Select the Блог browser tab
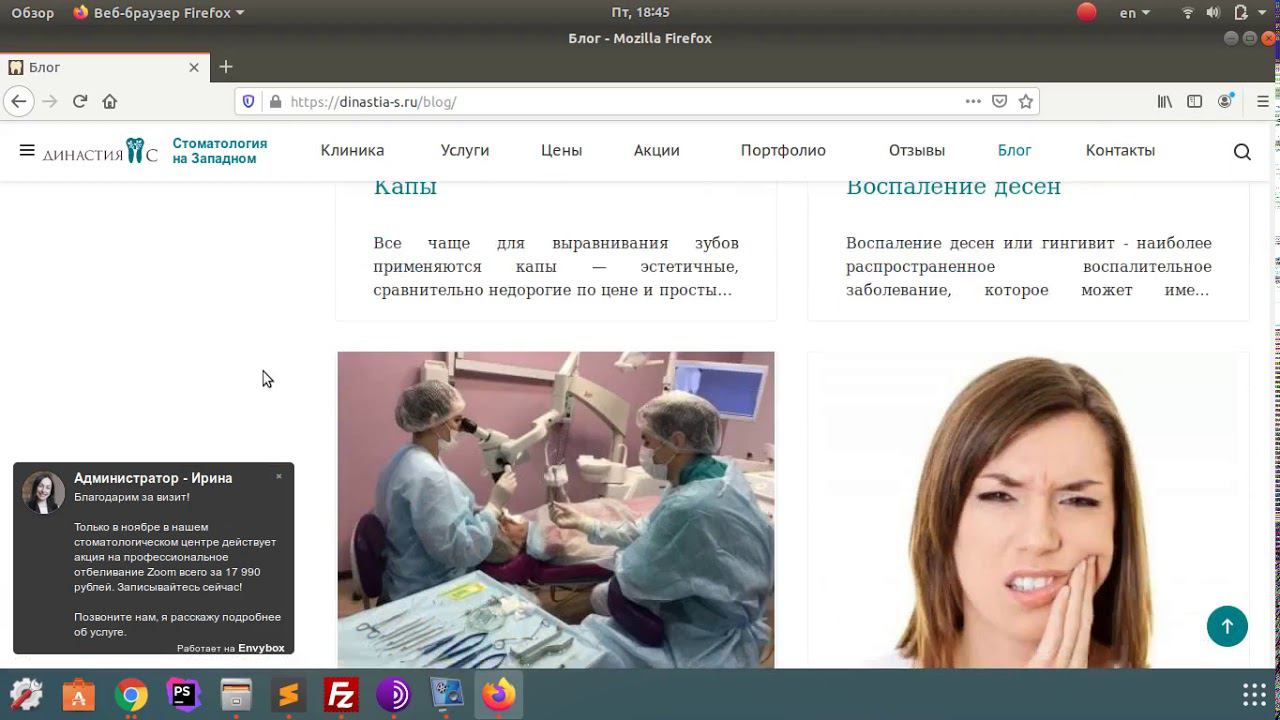This screenshot has width=1280, height=720. click(104, 67)
